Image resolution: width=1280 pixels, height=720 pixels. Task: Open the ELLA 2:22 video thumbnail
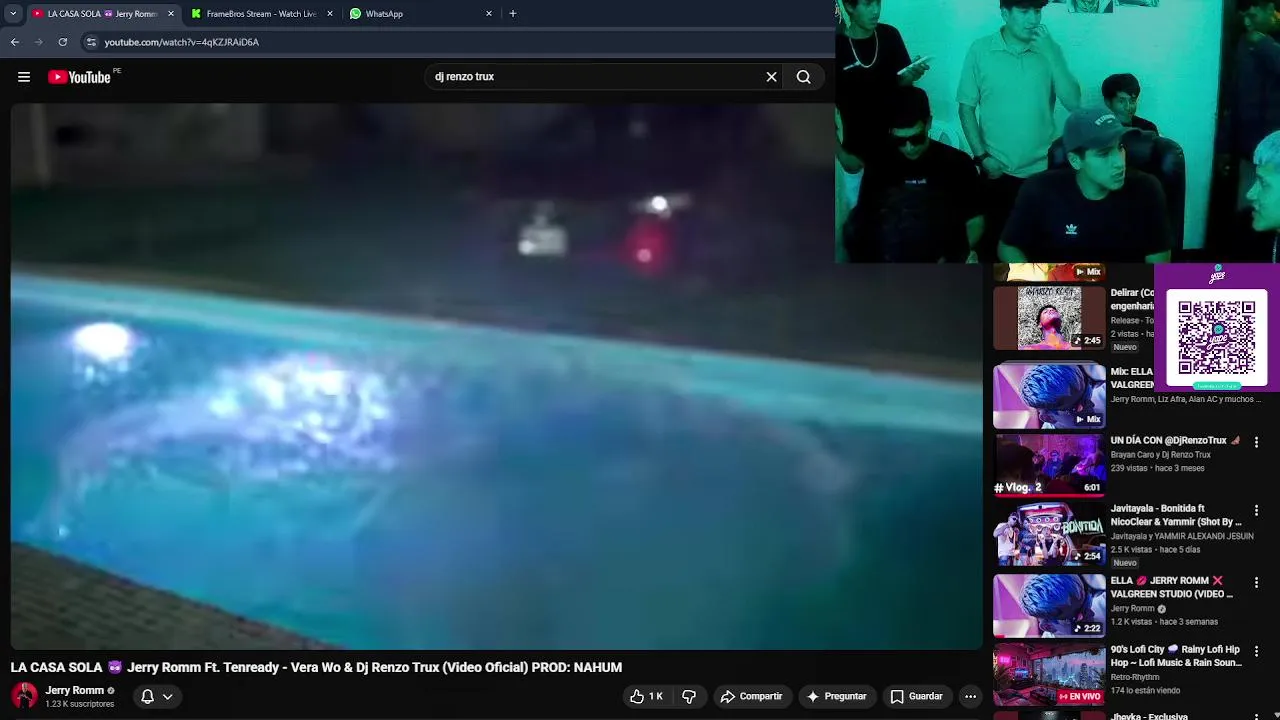click(x=1049, y=606)
